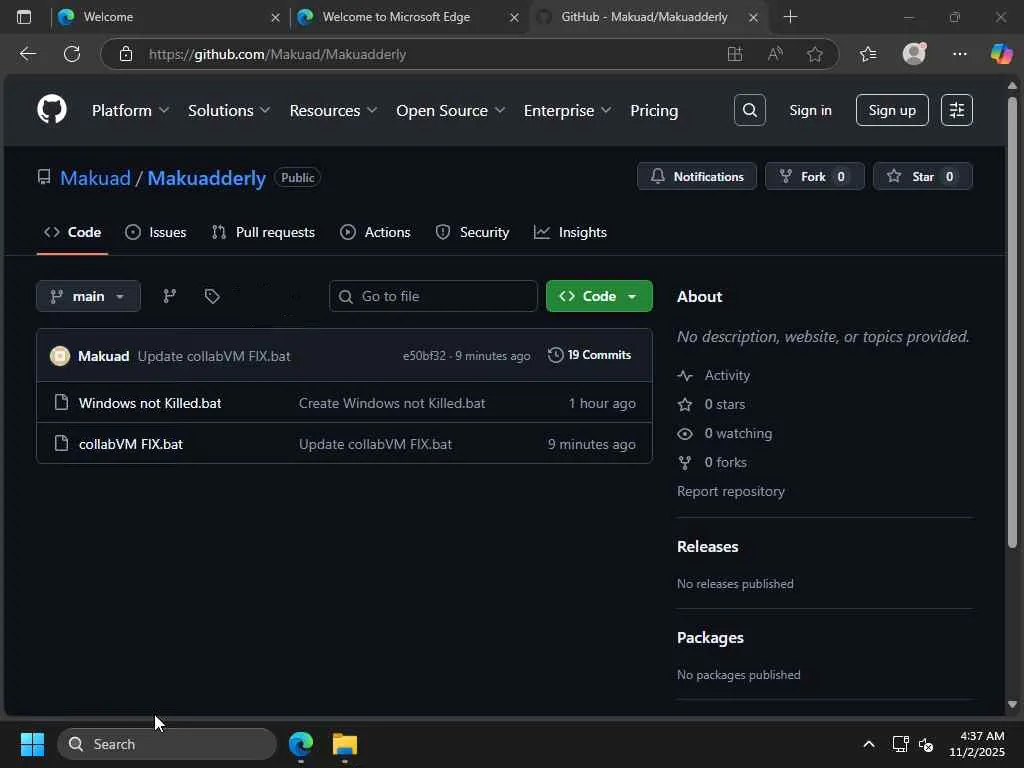This screenshot has height=768, width=1024.
Task: Open Edge settings and more ellipsis
Action: tap(959, 54)
